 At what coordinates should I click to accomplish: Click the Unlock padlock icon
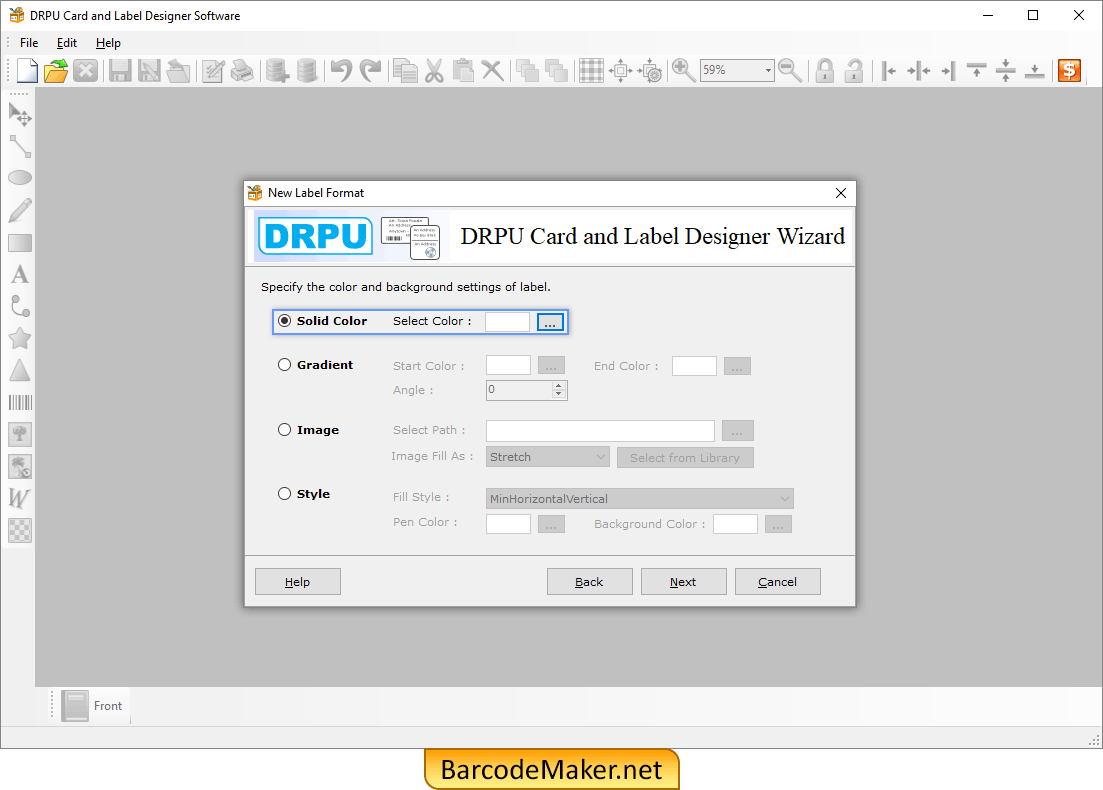tap(853, 70)
